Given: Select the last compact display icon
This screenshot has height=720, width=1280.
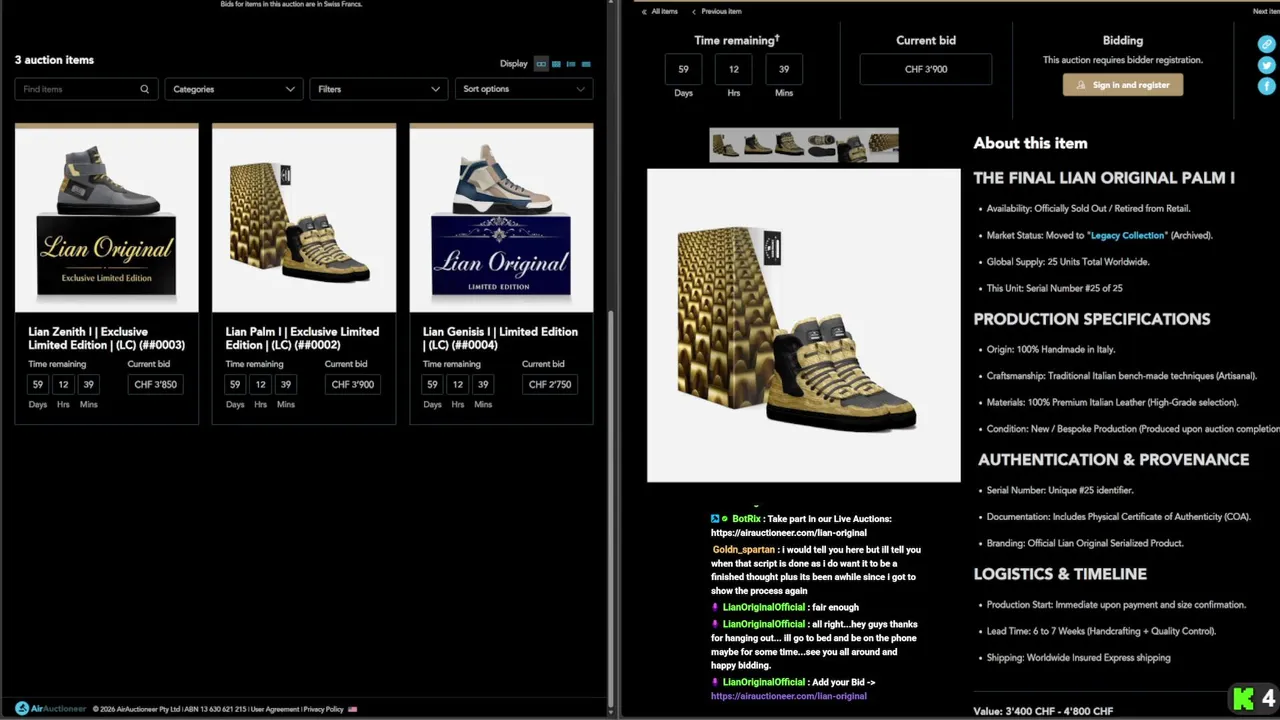Looking at the screenshot, I should (x=586, y=64).
